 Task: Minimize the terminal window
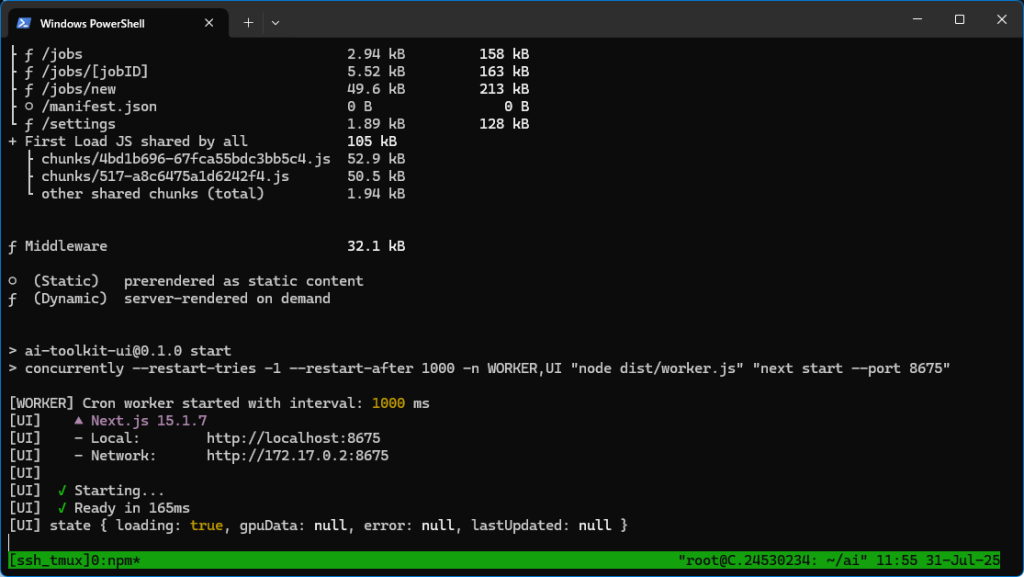[x=918, y=20]
